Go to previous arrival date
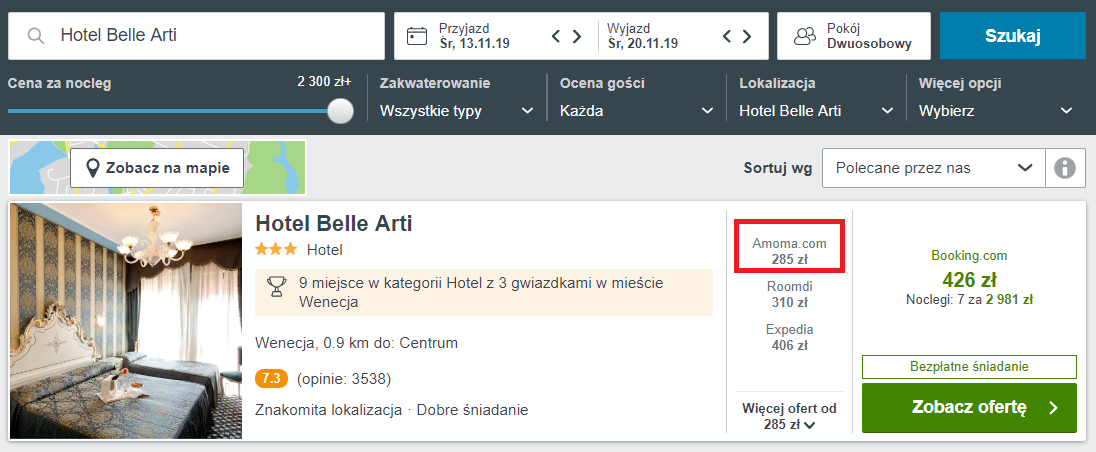Screen dimensions: 1096x452 (x=557, y=36)
